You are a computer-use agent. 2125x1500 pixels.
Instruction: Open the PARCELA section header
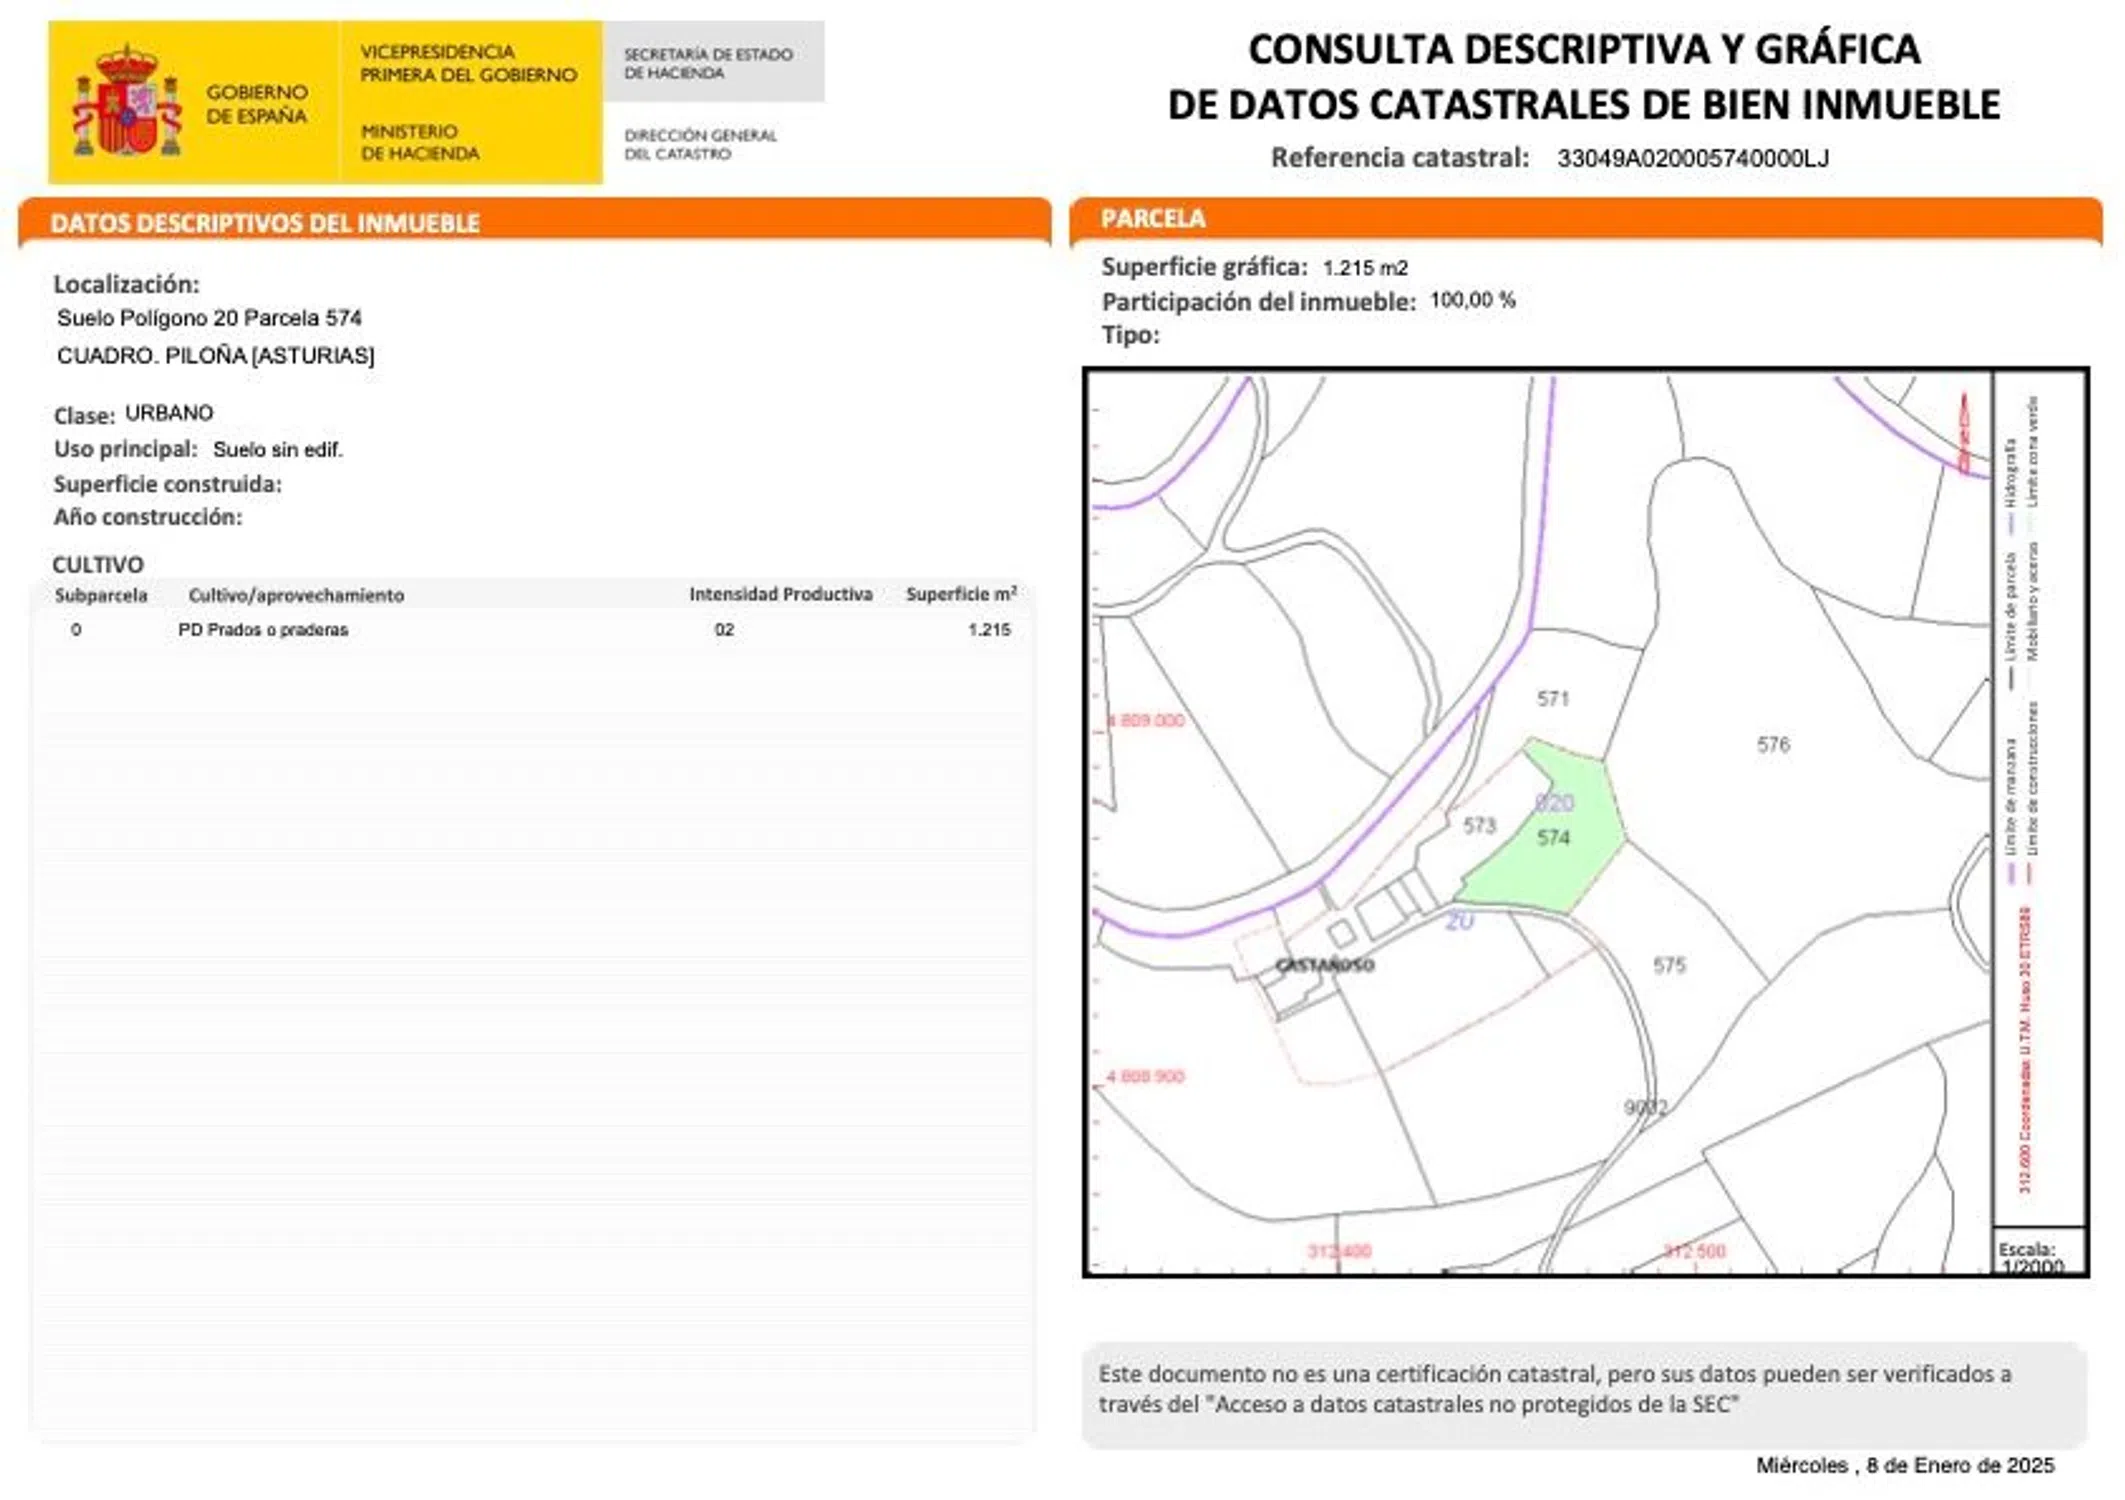click(1153, 219)
